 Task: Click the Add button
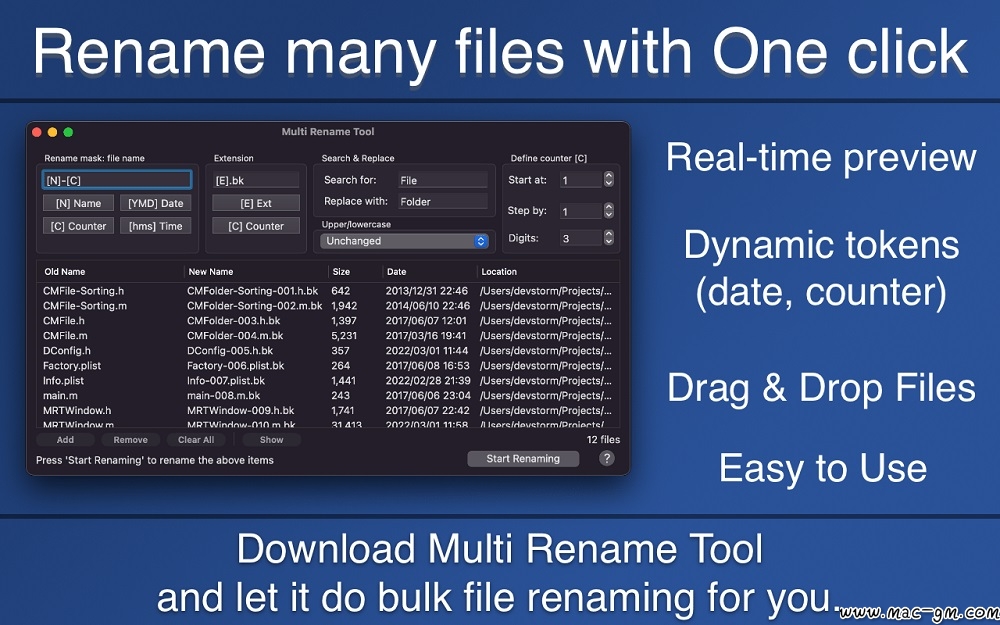pyautogui.click(x=65, y=439)
